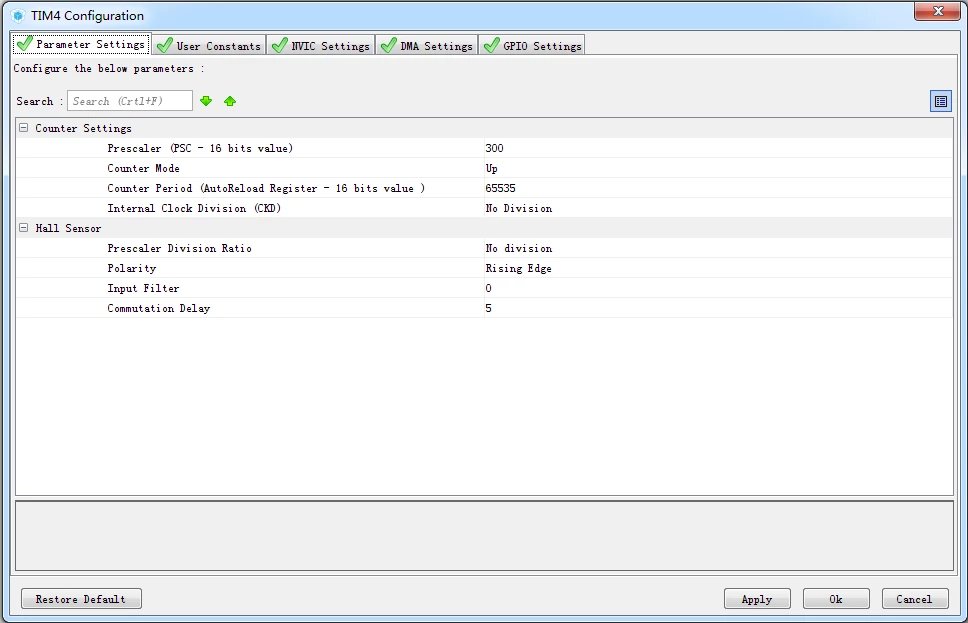Open the Polarity Rising Edge dropdown
The height and width of the screenshot is (623, 968).
[717, 268]
